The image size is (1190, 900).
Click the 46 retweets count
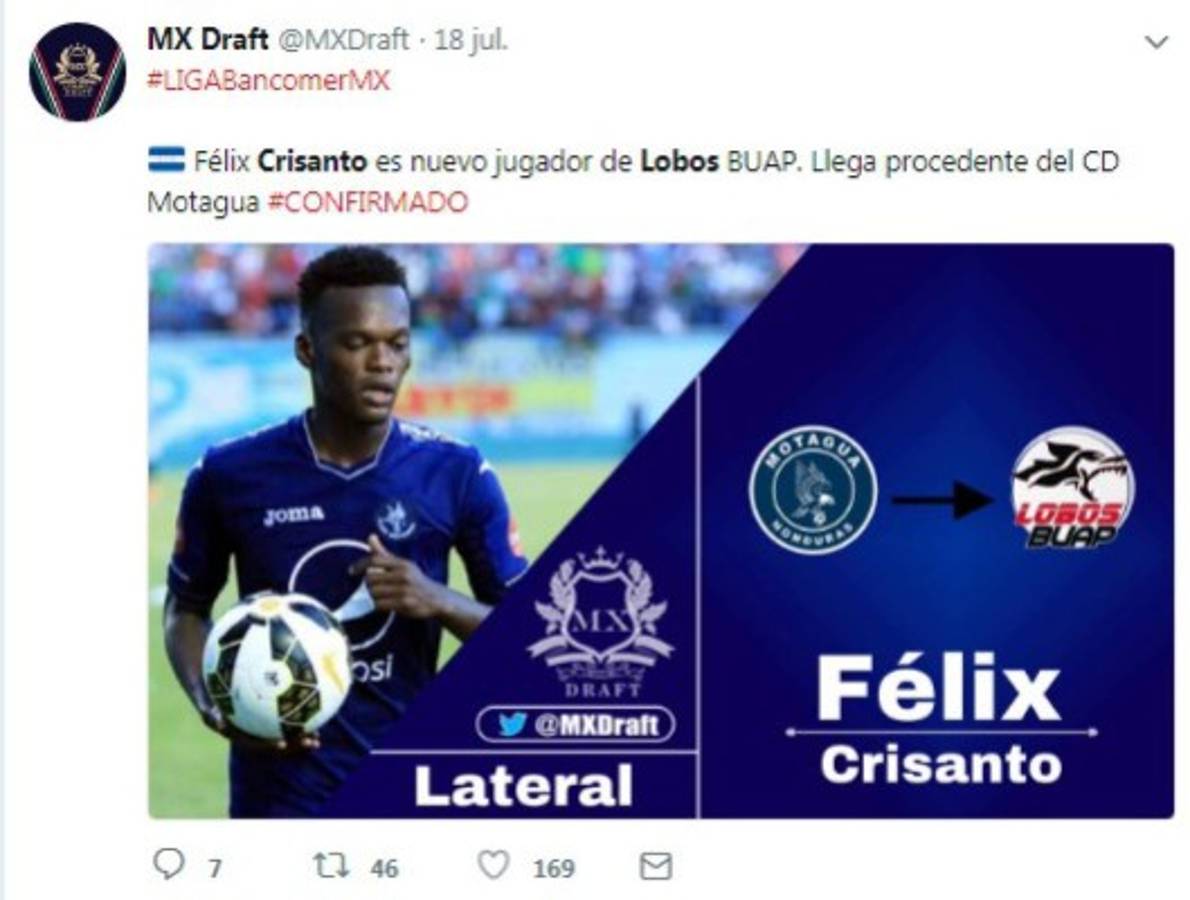coord(384,868)
